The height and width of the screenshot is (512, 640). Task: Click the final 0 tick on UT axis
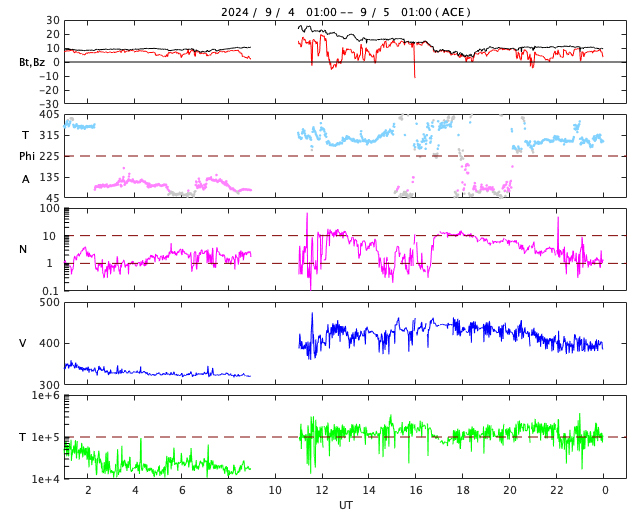(x=605, y=490)
